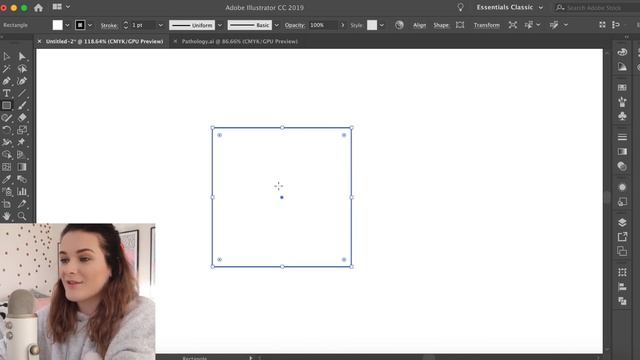Open Essentials Classic workspace switcher
Viewport: 640px width, 360px height.
509,7
